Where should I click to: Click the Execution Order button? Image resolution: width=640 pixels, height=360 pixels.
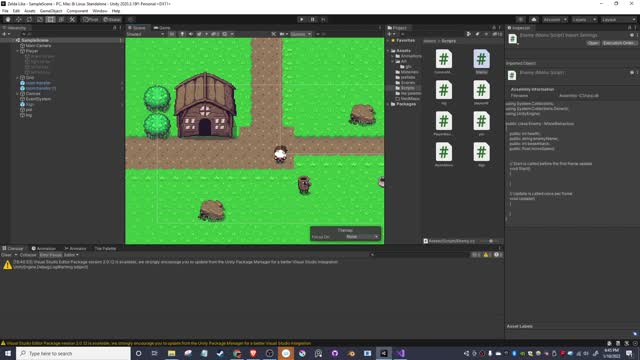(619, 43)
